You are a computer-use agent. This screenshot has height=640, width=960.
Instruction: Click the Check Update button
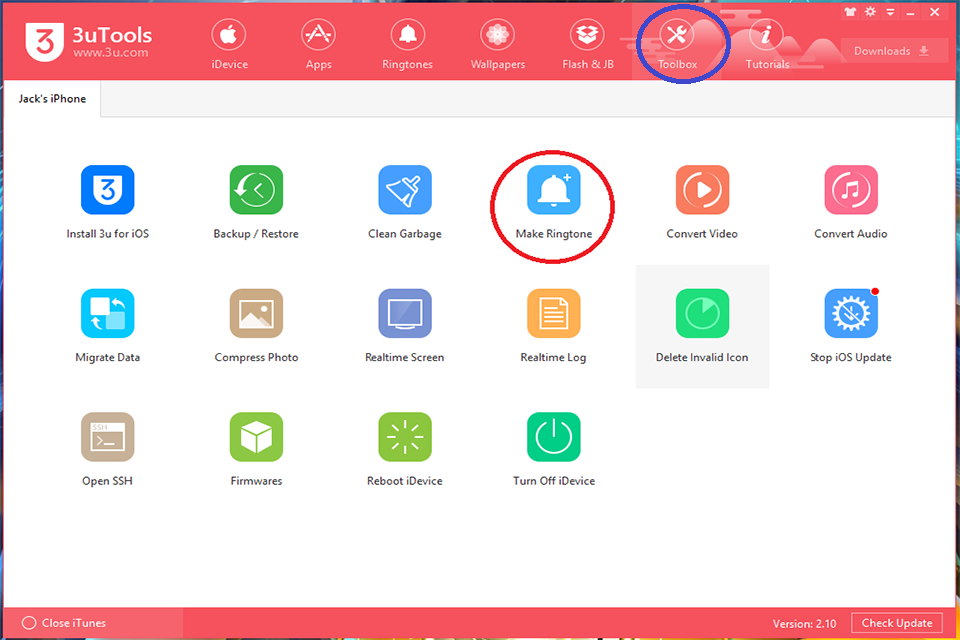pyautogui.click(x=897, y=622)
